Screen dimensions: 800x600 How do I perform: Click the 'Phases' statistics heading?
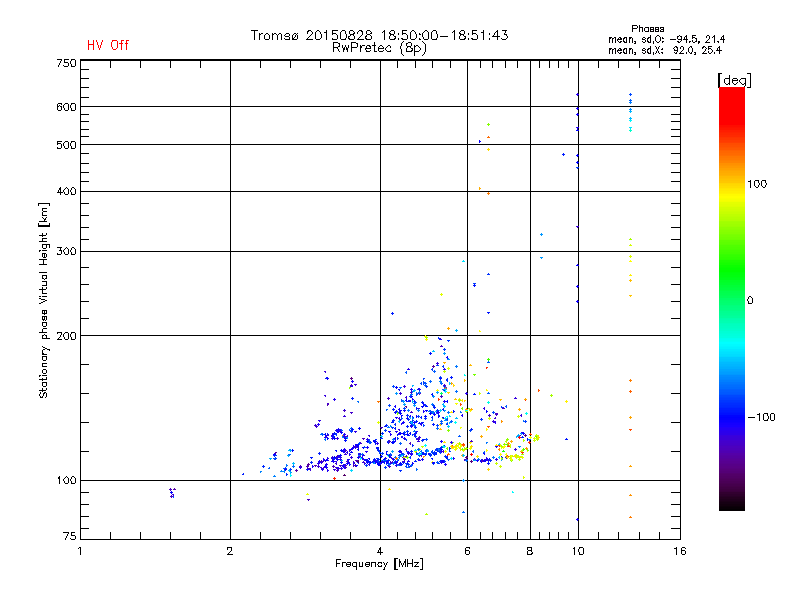[x=647, y=29]
